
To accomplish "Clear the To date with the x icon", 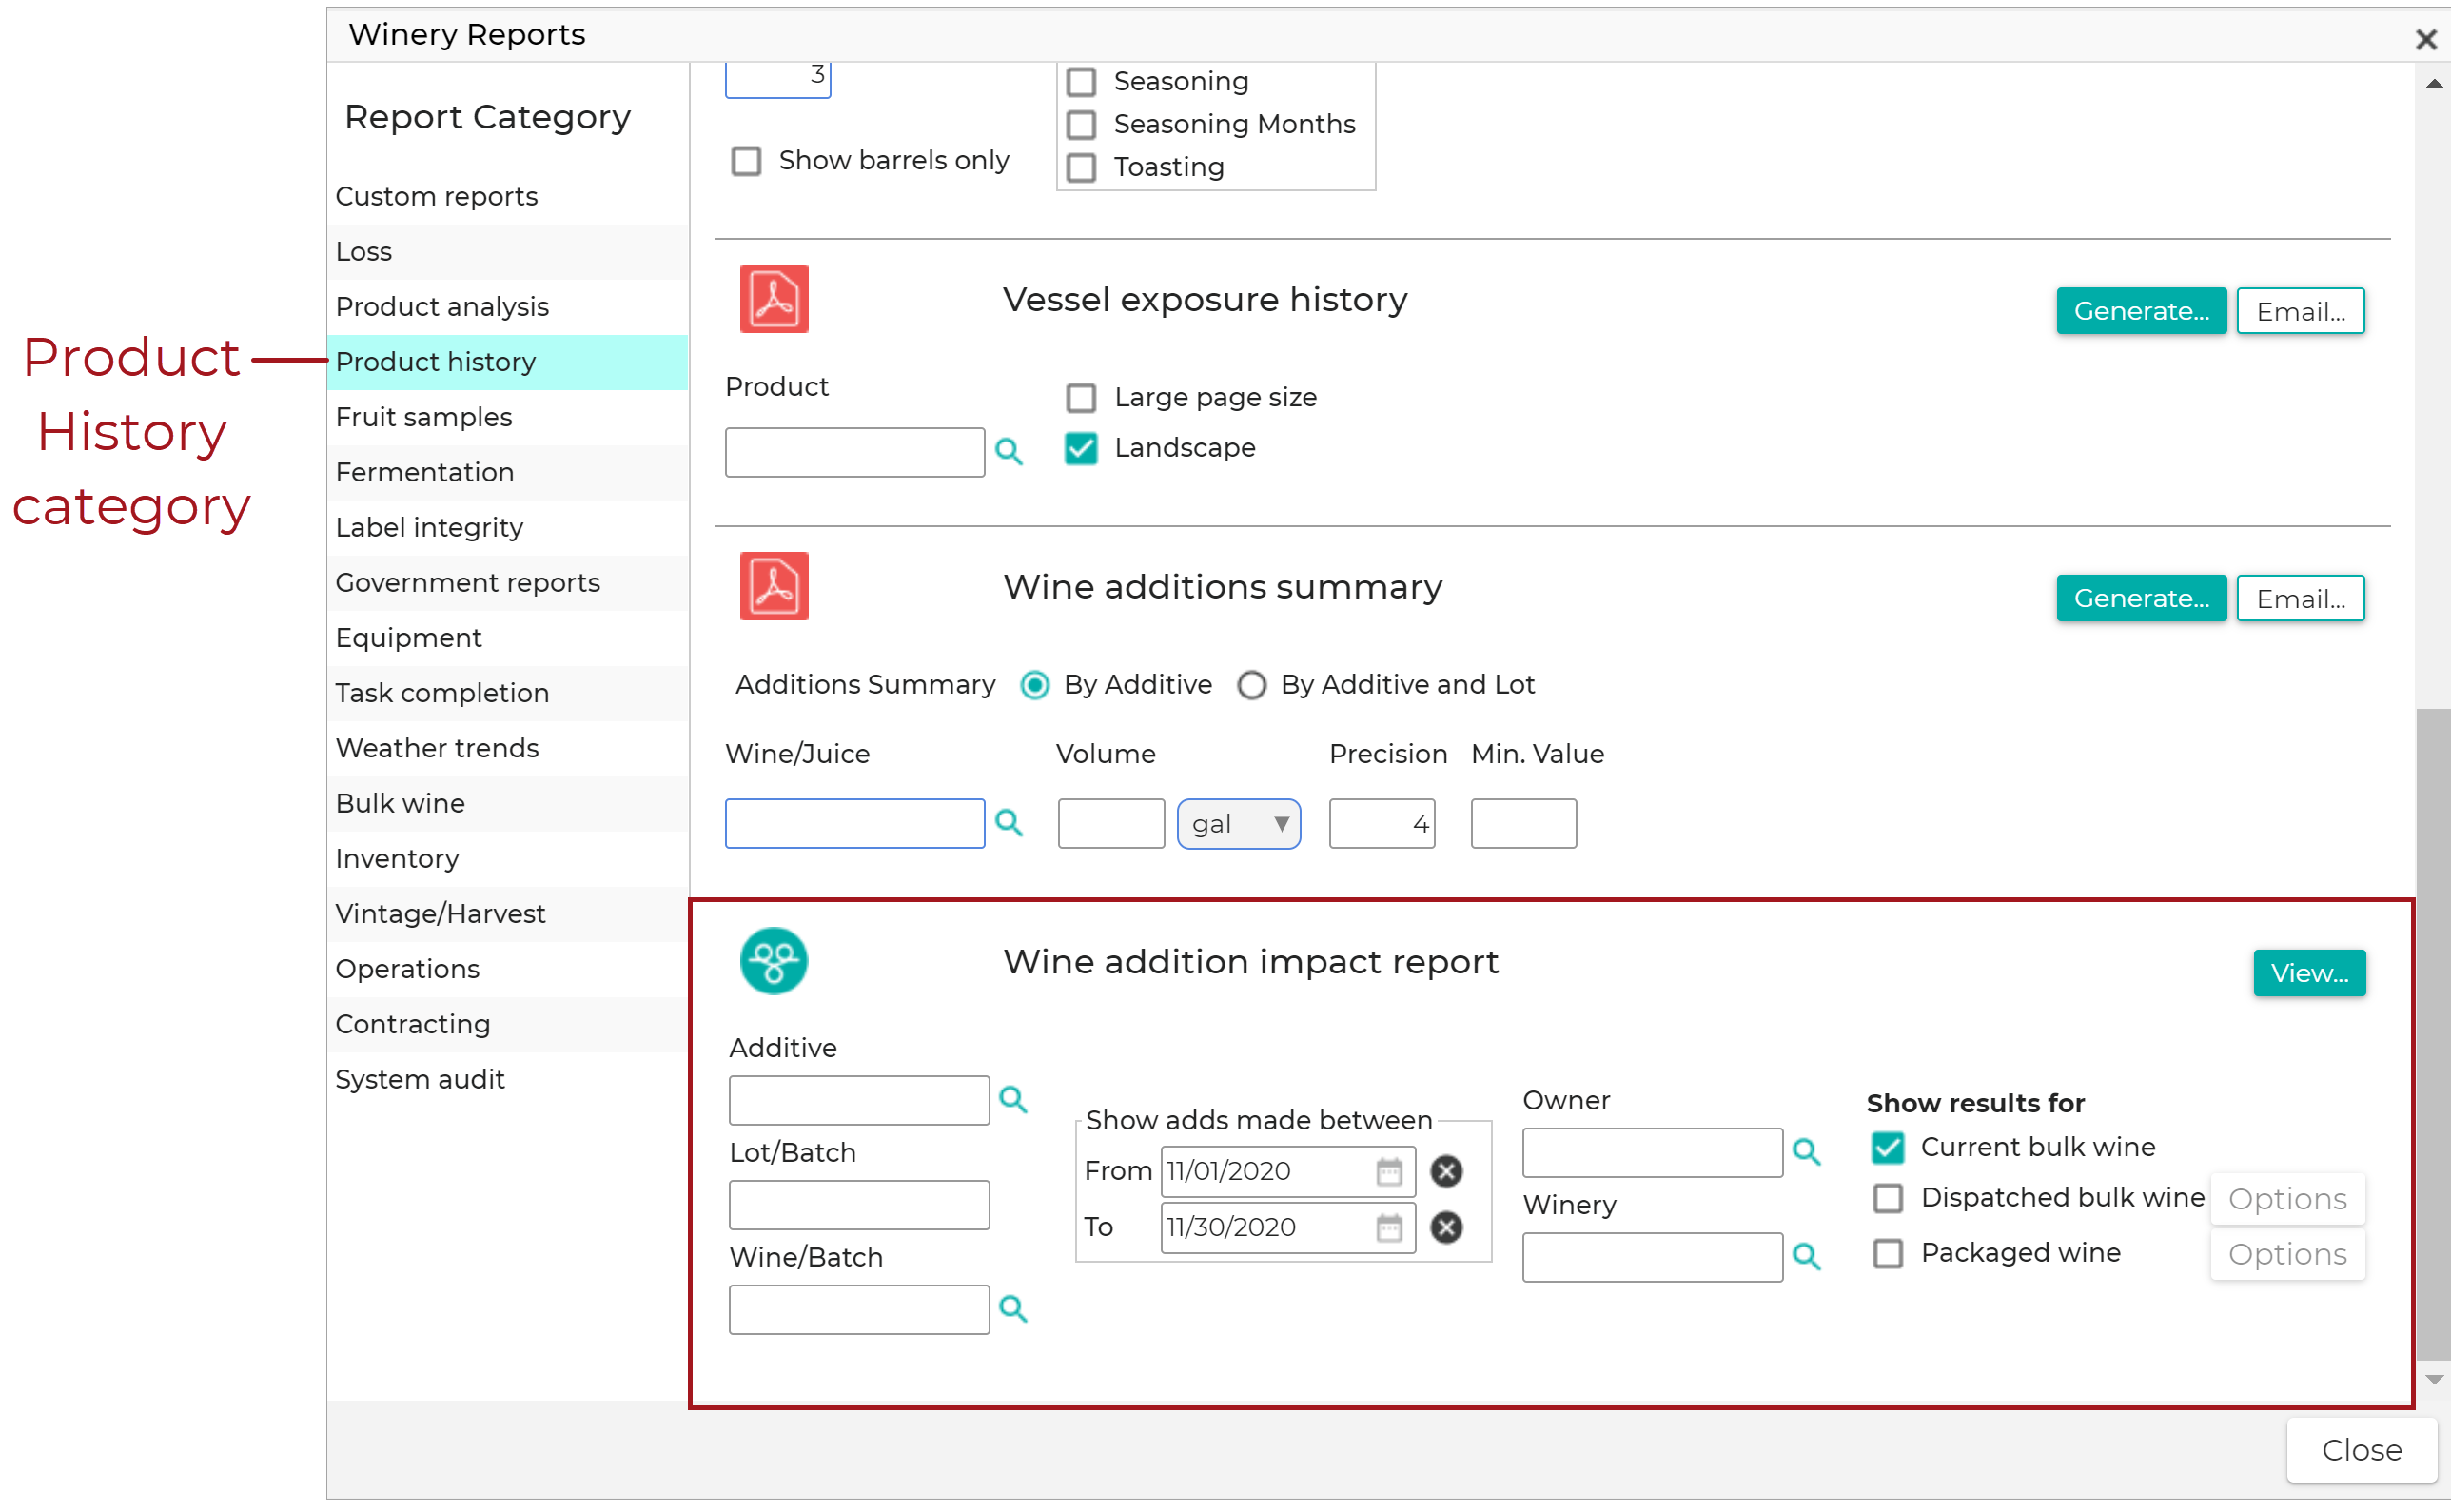I will (x=1446, y=1227).
